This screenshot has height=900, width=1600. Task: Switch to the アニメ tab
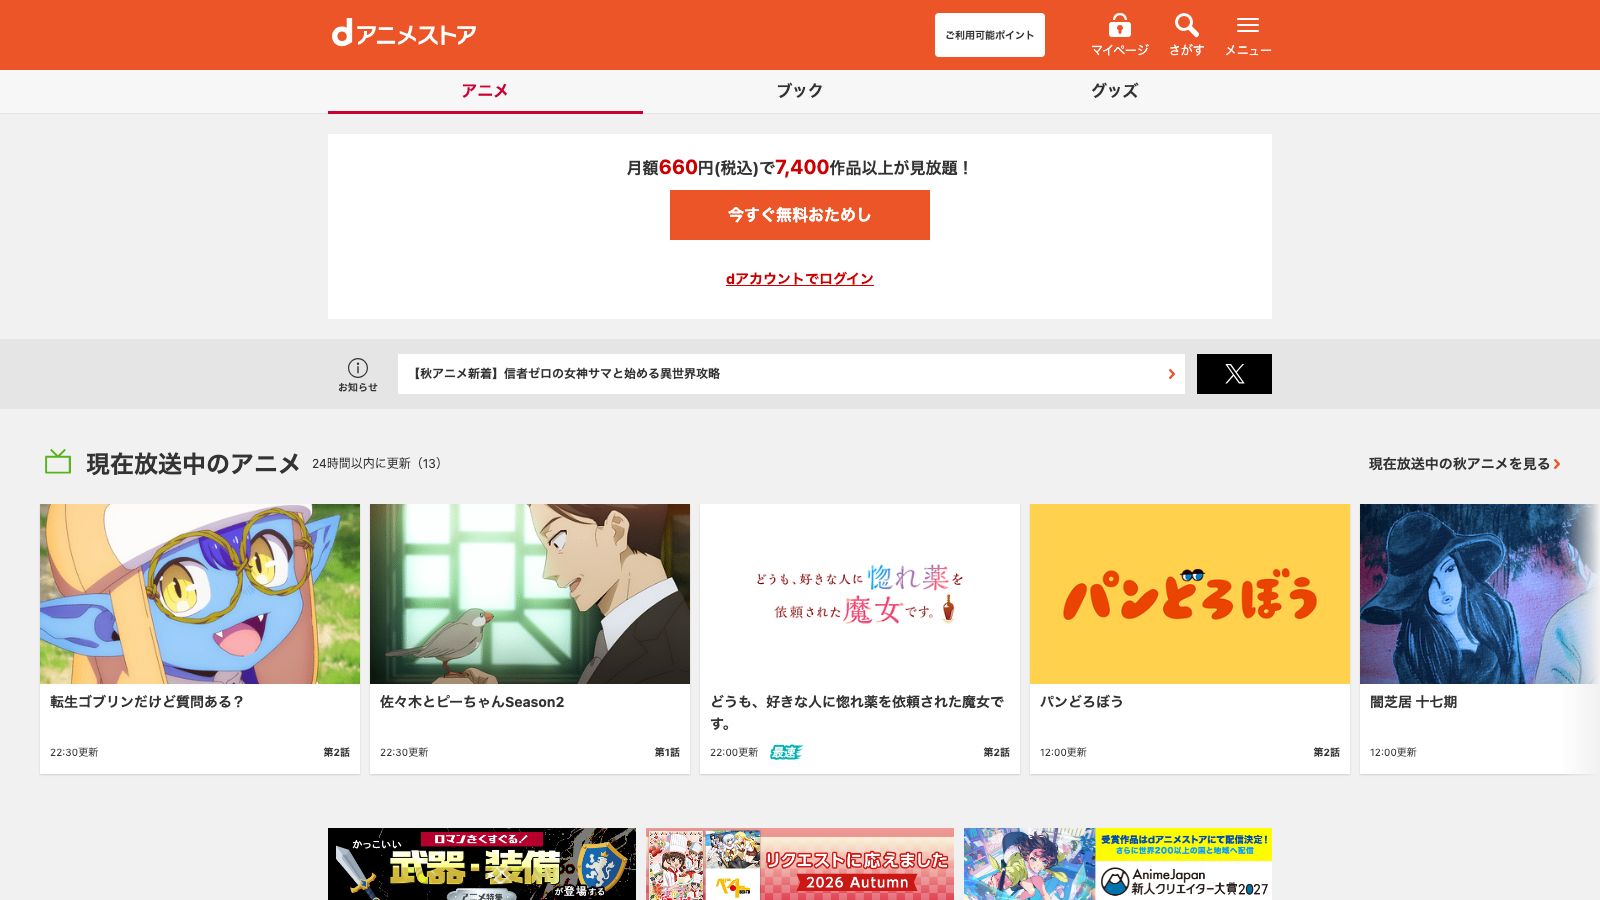(x=485, y=91)
